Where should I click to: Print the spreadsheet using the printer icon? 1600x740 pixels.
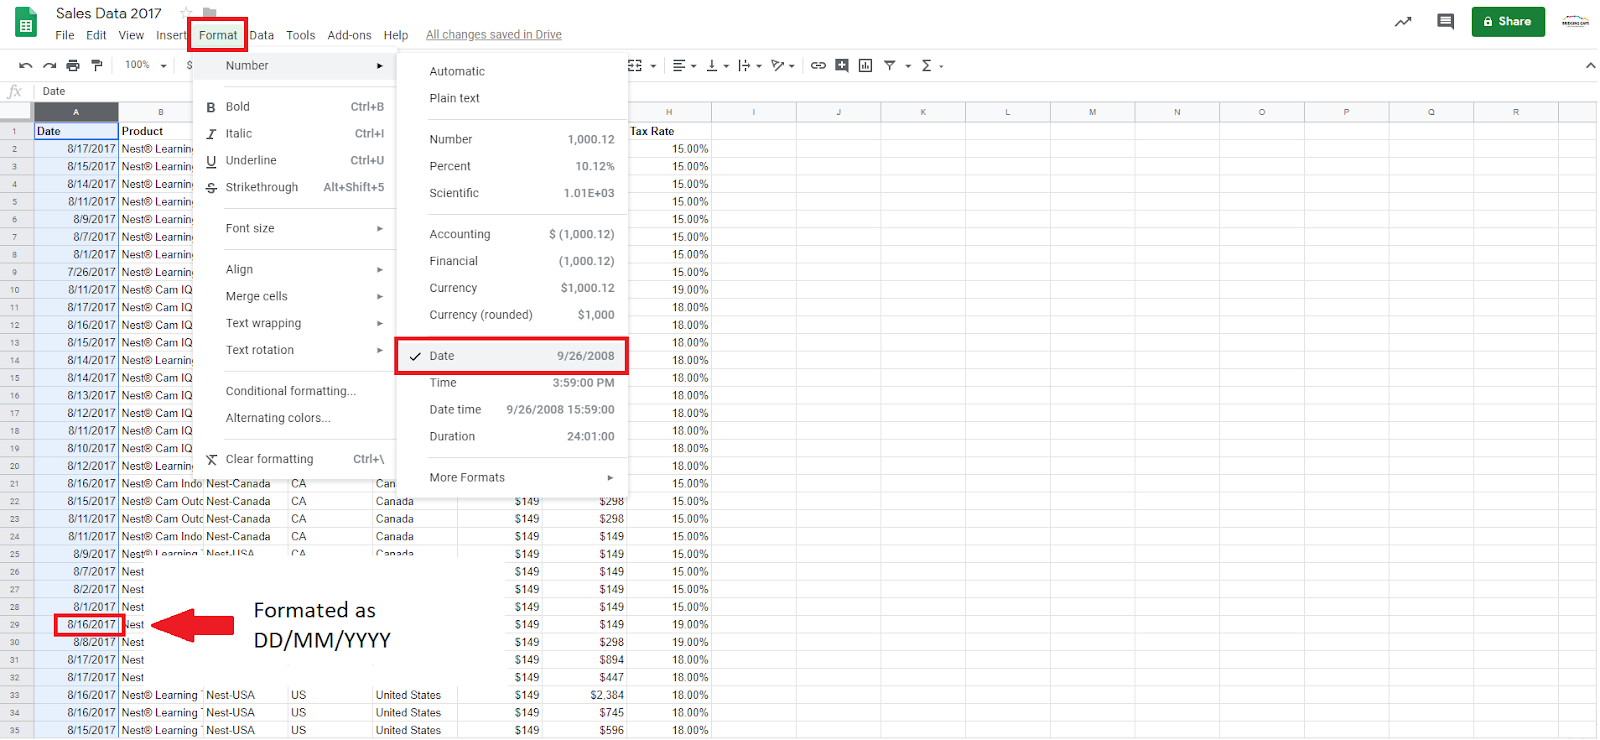tap(73, 65)
